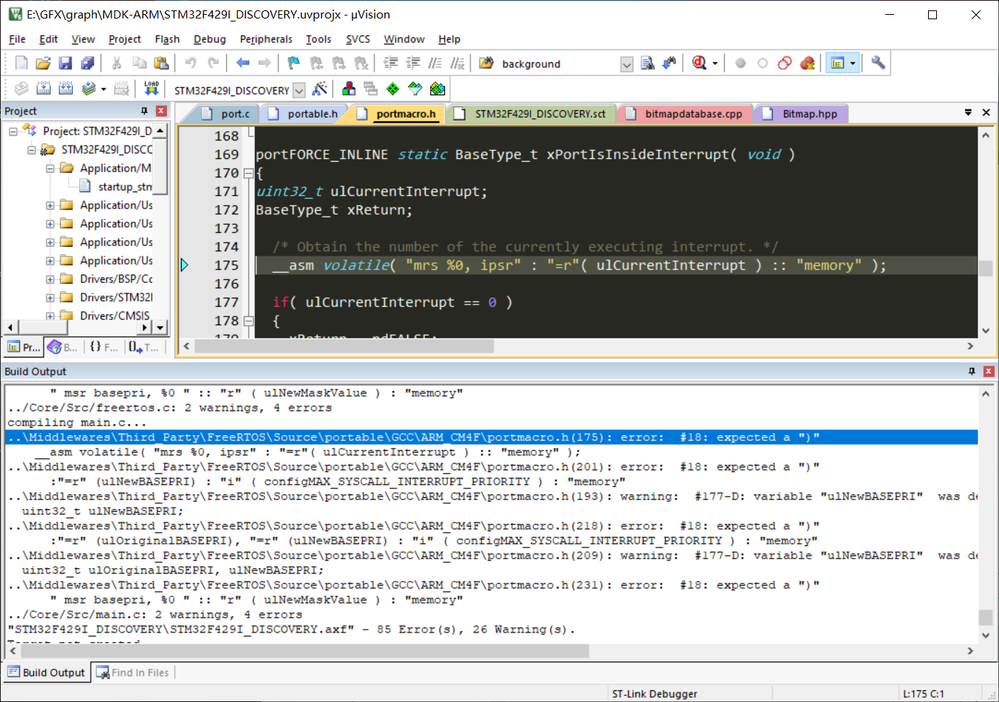The width and height of the screenshot is (999, 702).
Task: Disable all breakpoints with the overlapping red circles icon
Action: tap(785, 63)
